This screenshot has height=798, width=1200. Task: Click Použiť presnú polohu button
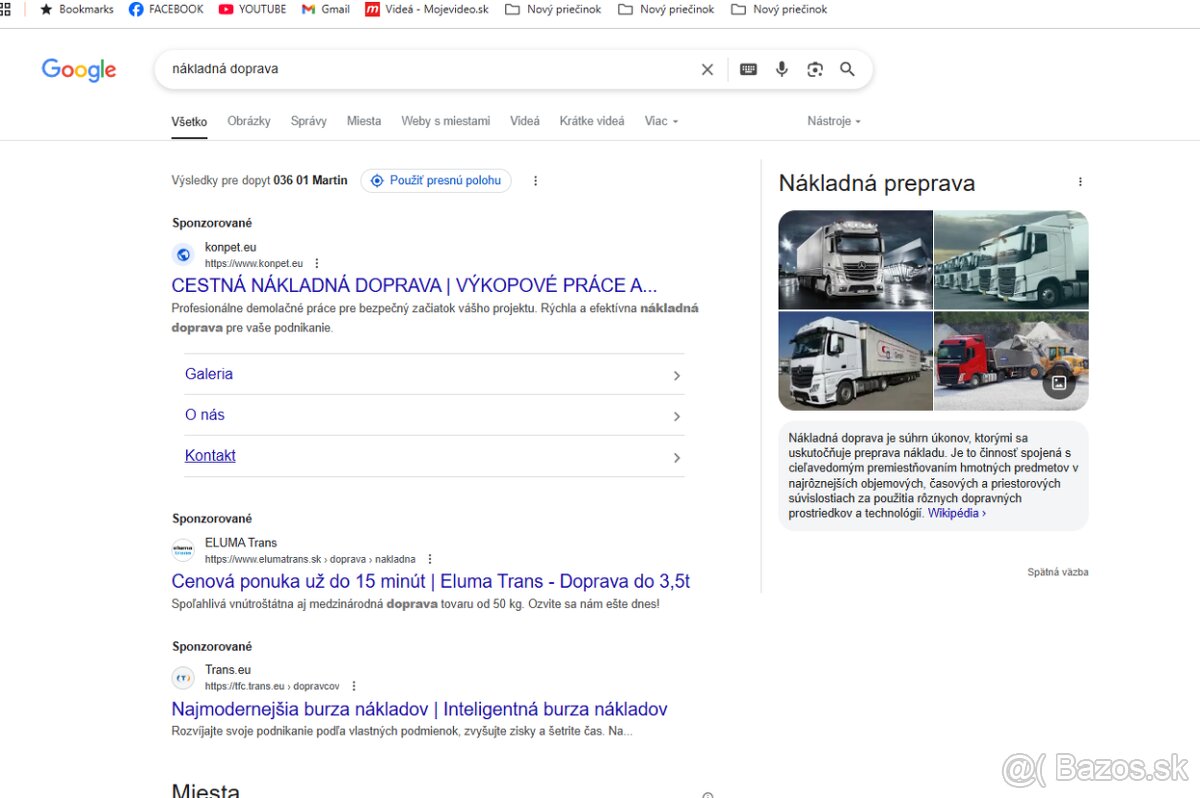pyautogui.click(x=436, y=181)
